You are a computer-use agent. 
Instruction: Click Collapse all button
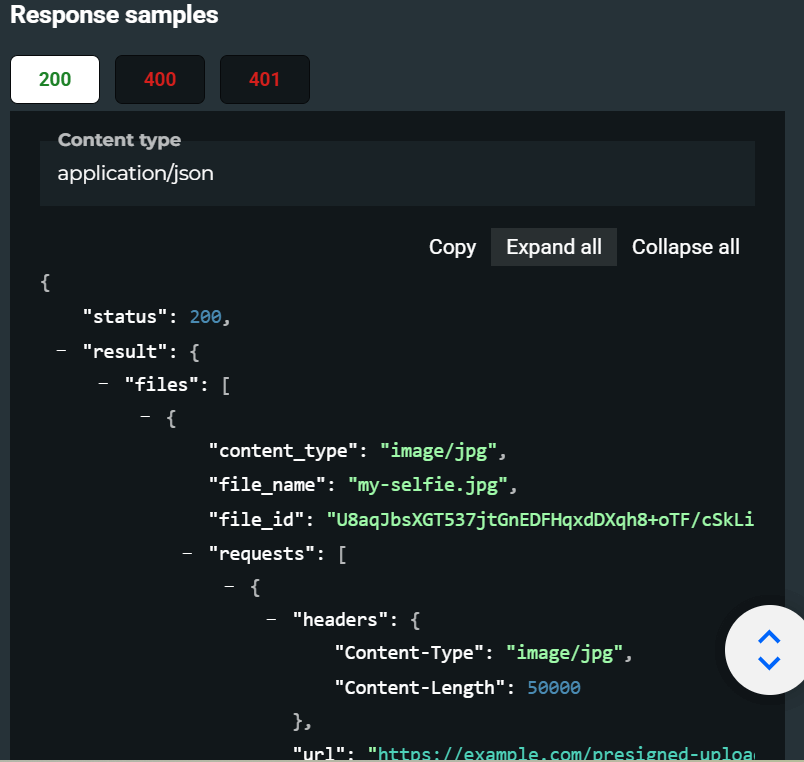[685, 247]
